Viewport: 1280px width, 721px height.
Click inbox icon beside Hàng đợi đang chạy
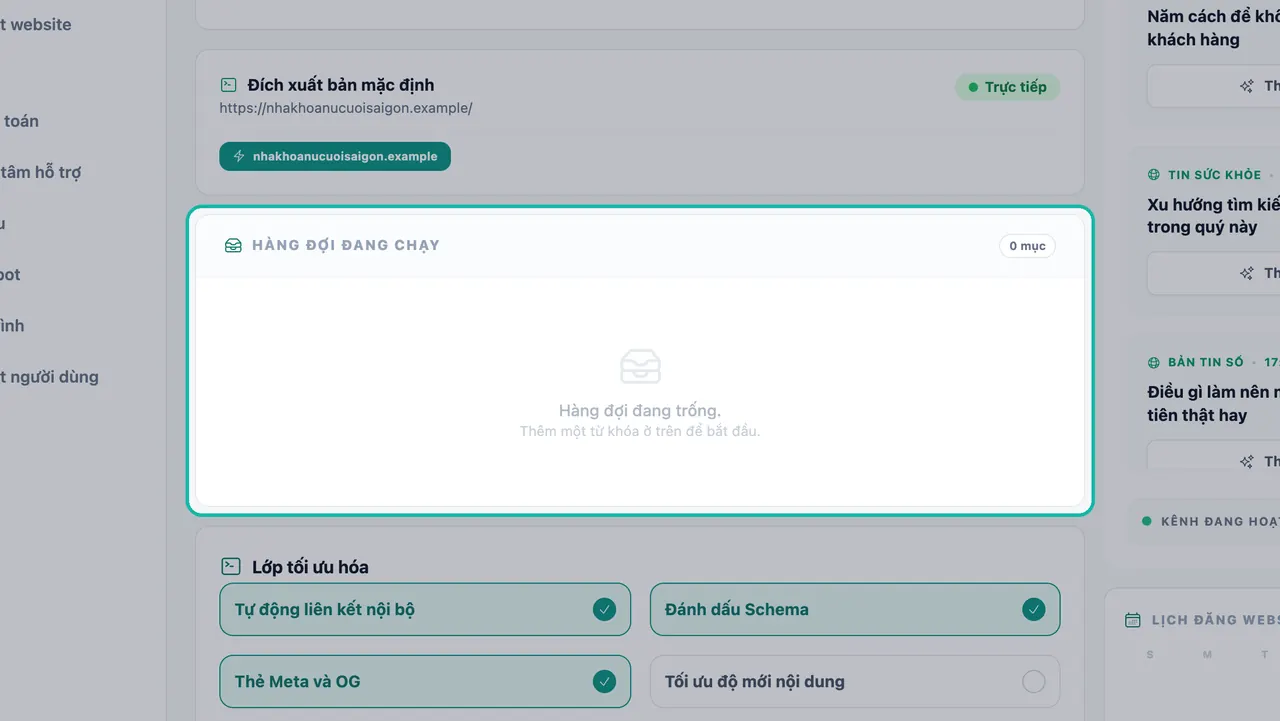(x=233, y=245)
